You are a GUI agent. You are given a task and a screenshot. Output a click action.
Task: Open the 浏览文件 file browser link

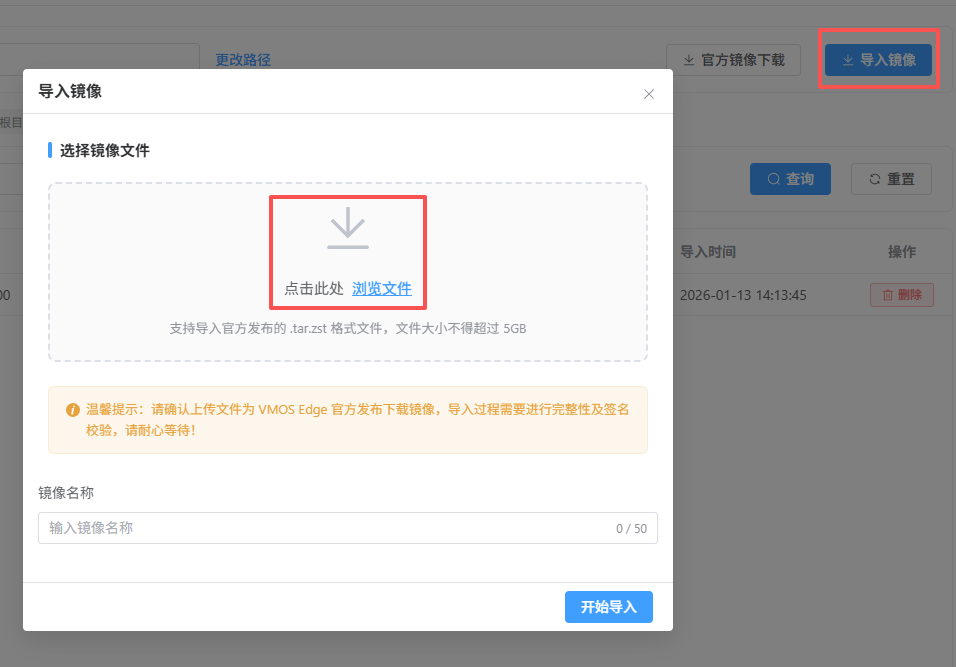[x=382, y=288]
